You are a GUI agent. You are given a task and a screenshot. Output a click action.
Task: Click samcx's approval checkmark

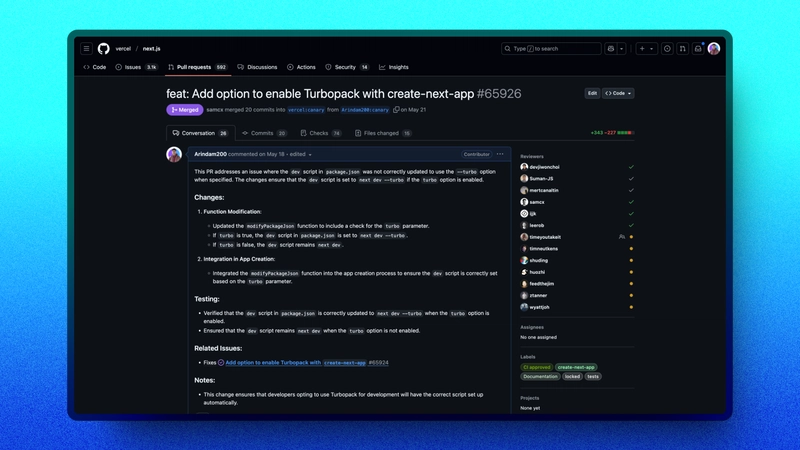pos(631,202)
